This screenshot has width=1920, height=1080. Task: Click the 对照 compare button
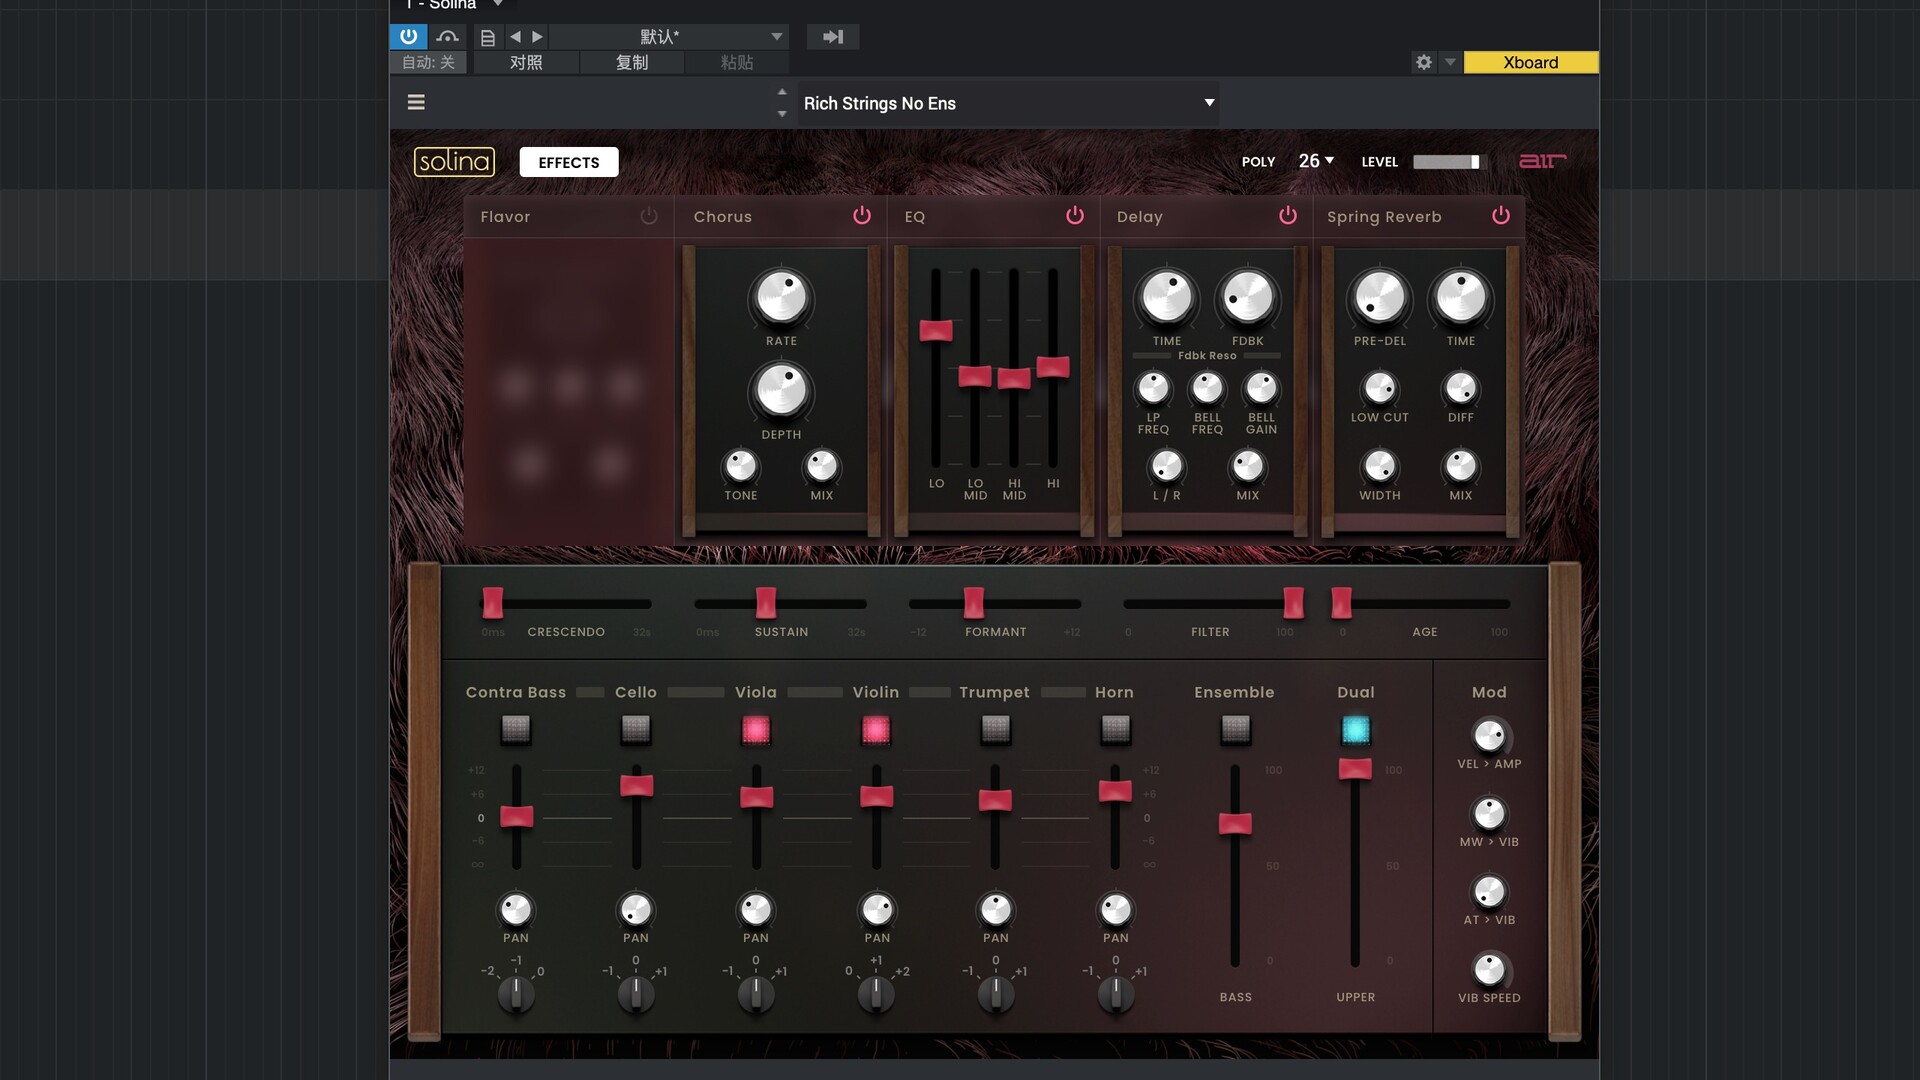coord(526,62)
